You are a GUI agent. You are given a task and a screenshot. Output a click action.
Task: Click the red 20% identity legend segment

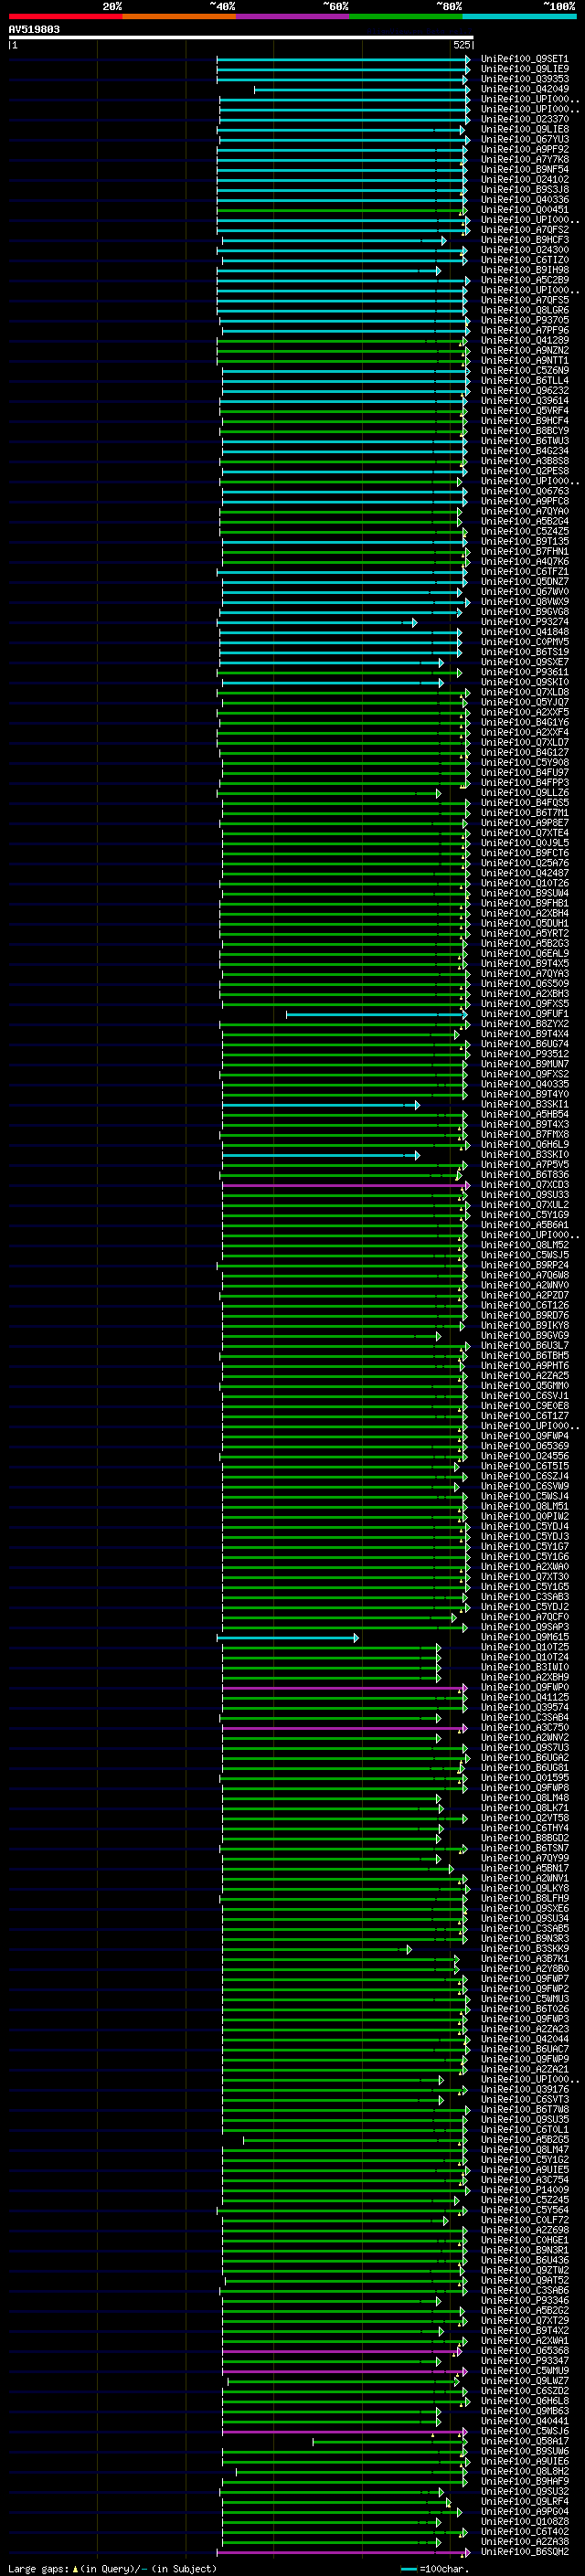tap(66, 16)
